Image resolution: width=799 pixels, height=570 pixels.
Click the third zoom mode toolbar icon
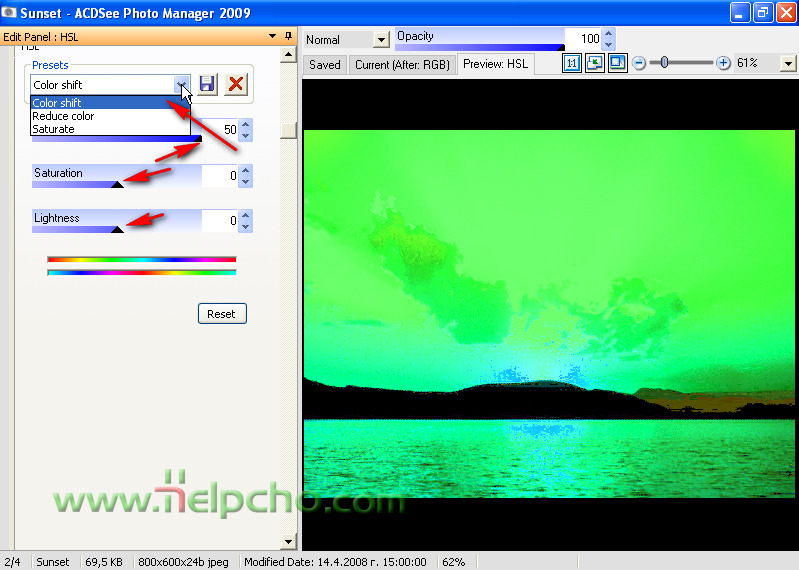point(616,63)
